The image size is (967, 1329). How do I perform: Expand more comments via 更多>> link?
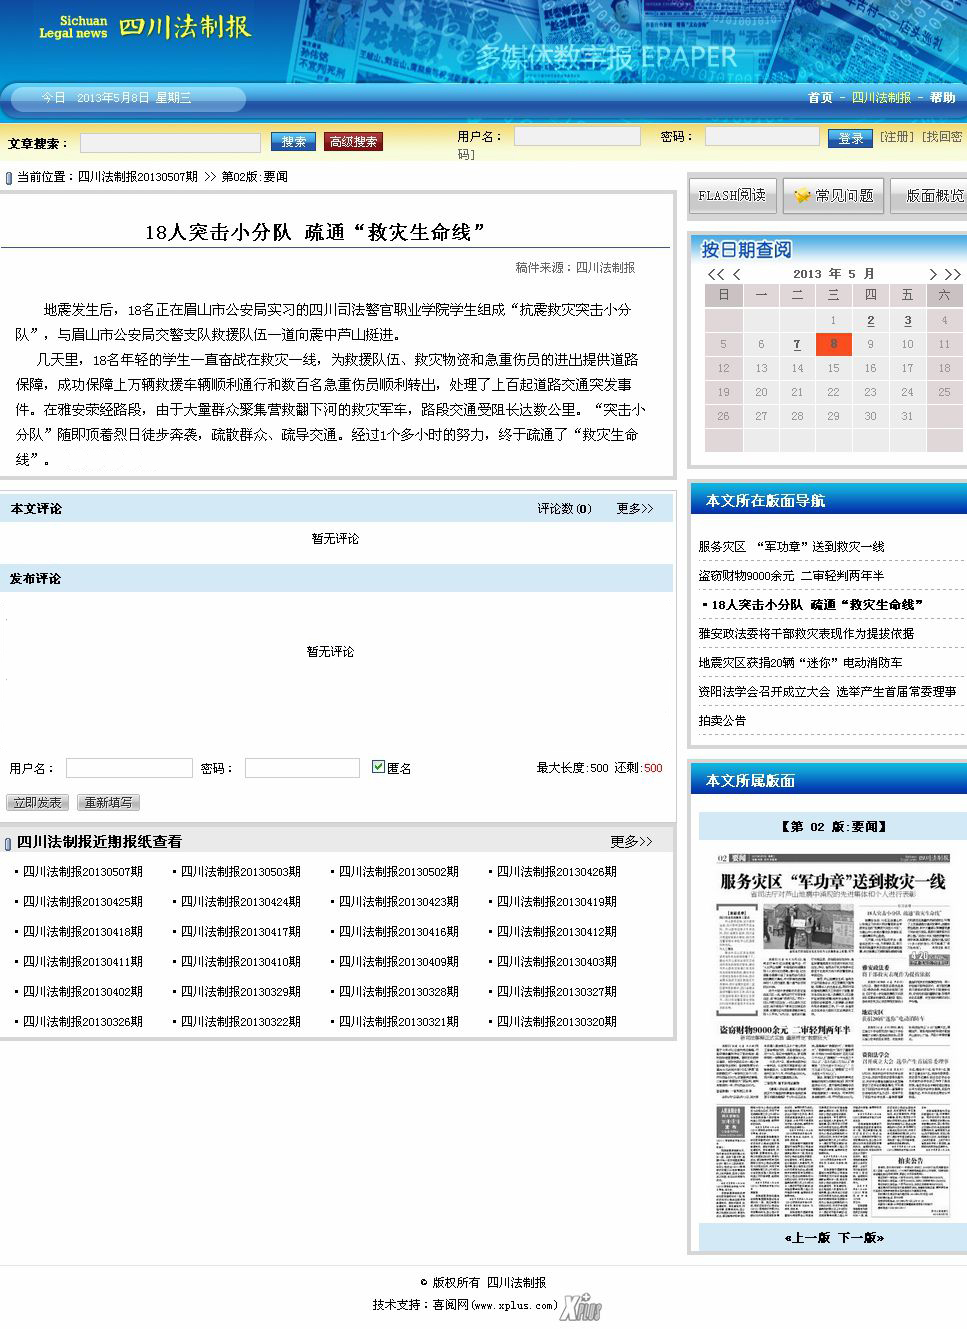[x=634, y=509]
